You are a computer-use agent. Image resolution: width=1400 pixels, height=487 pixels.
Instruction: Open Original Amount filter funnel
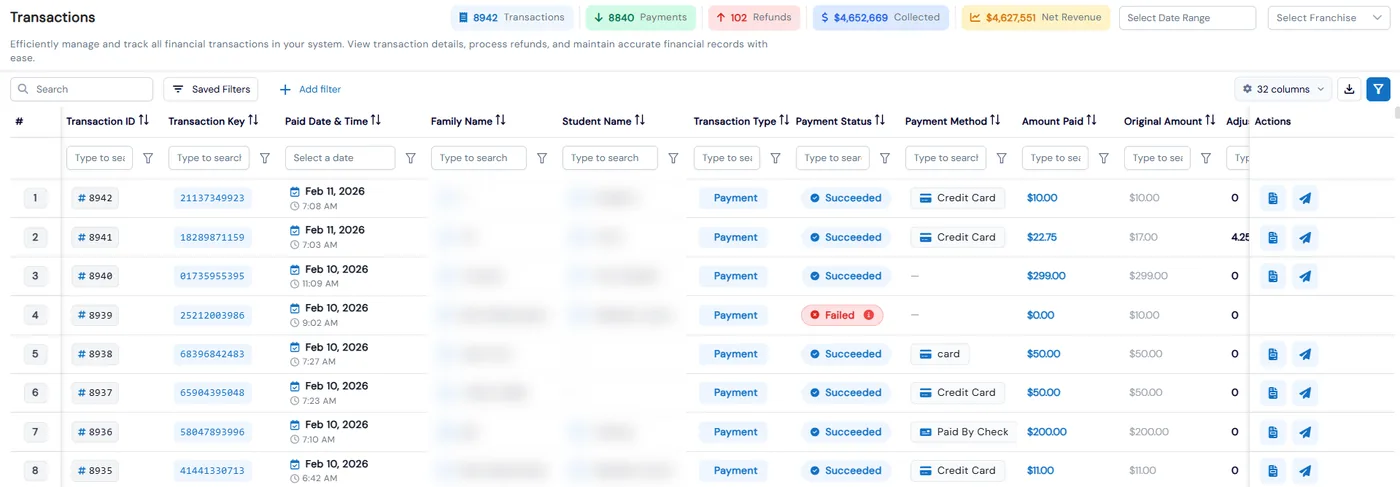point(1206,158)
